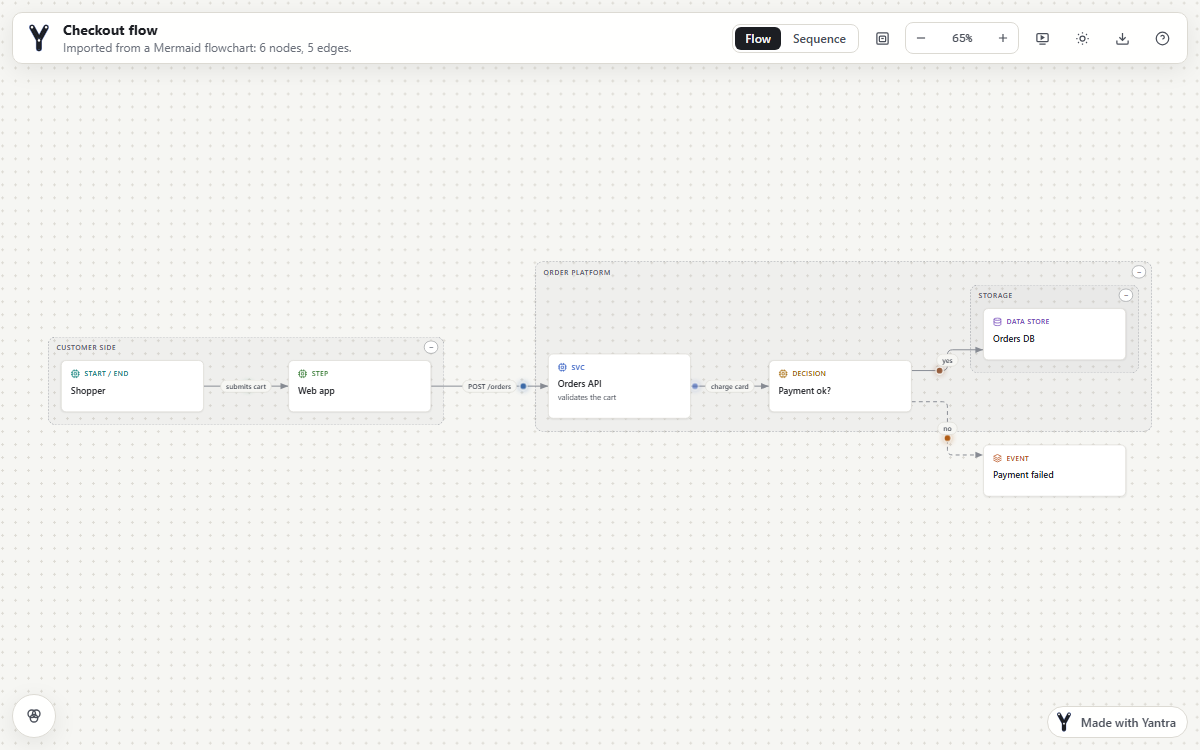The height and width of the screenshot is (750, 1200).
Task: Collapse the Storage group
Action: (x=1126, y=295)
